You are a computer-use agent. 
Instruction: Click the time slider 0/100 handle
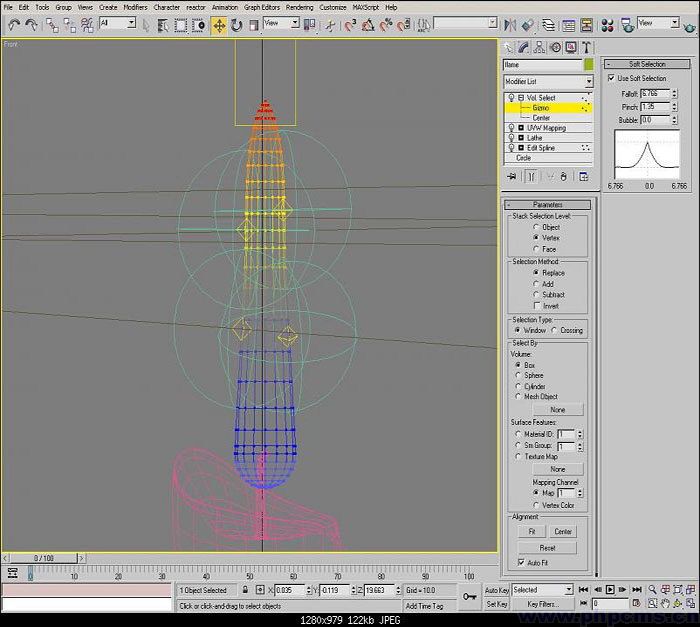(x=43, y=558)
